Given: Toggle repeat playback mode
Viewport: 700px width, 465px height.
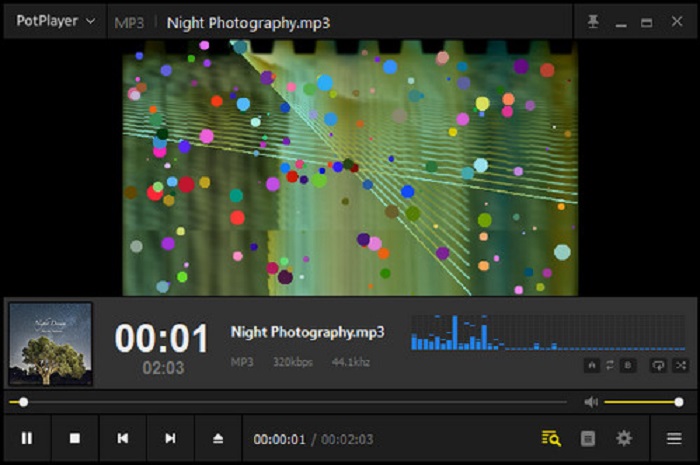Looking at the screenshot, I should pyautogui.click(x=659, y=366).
